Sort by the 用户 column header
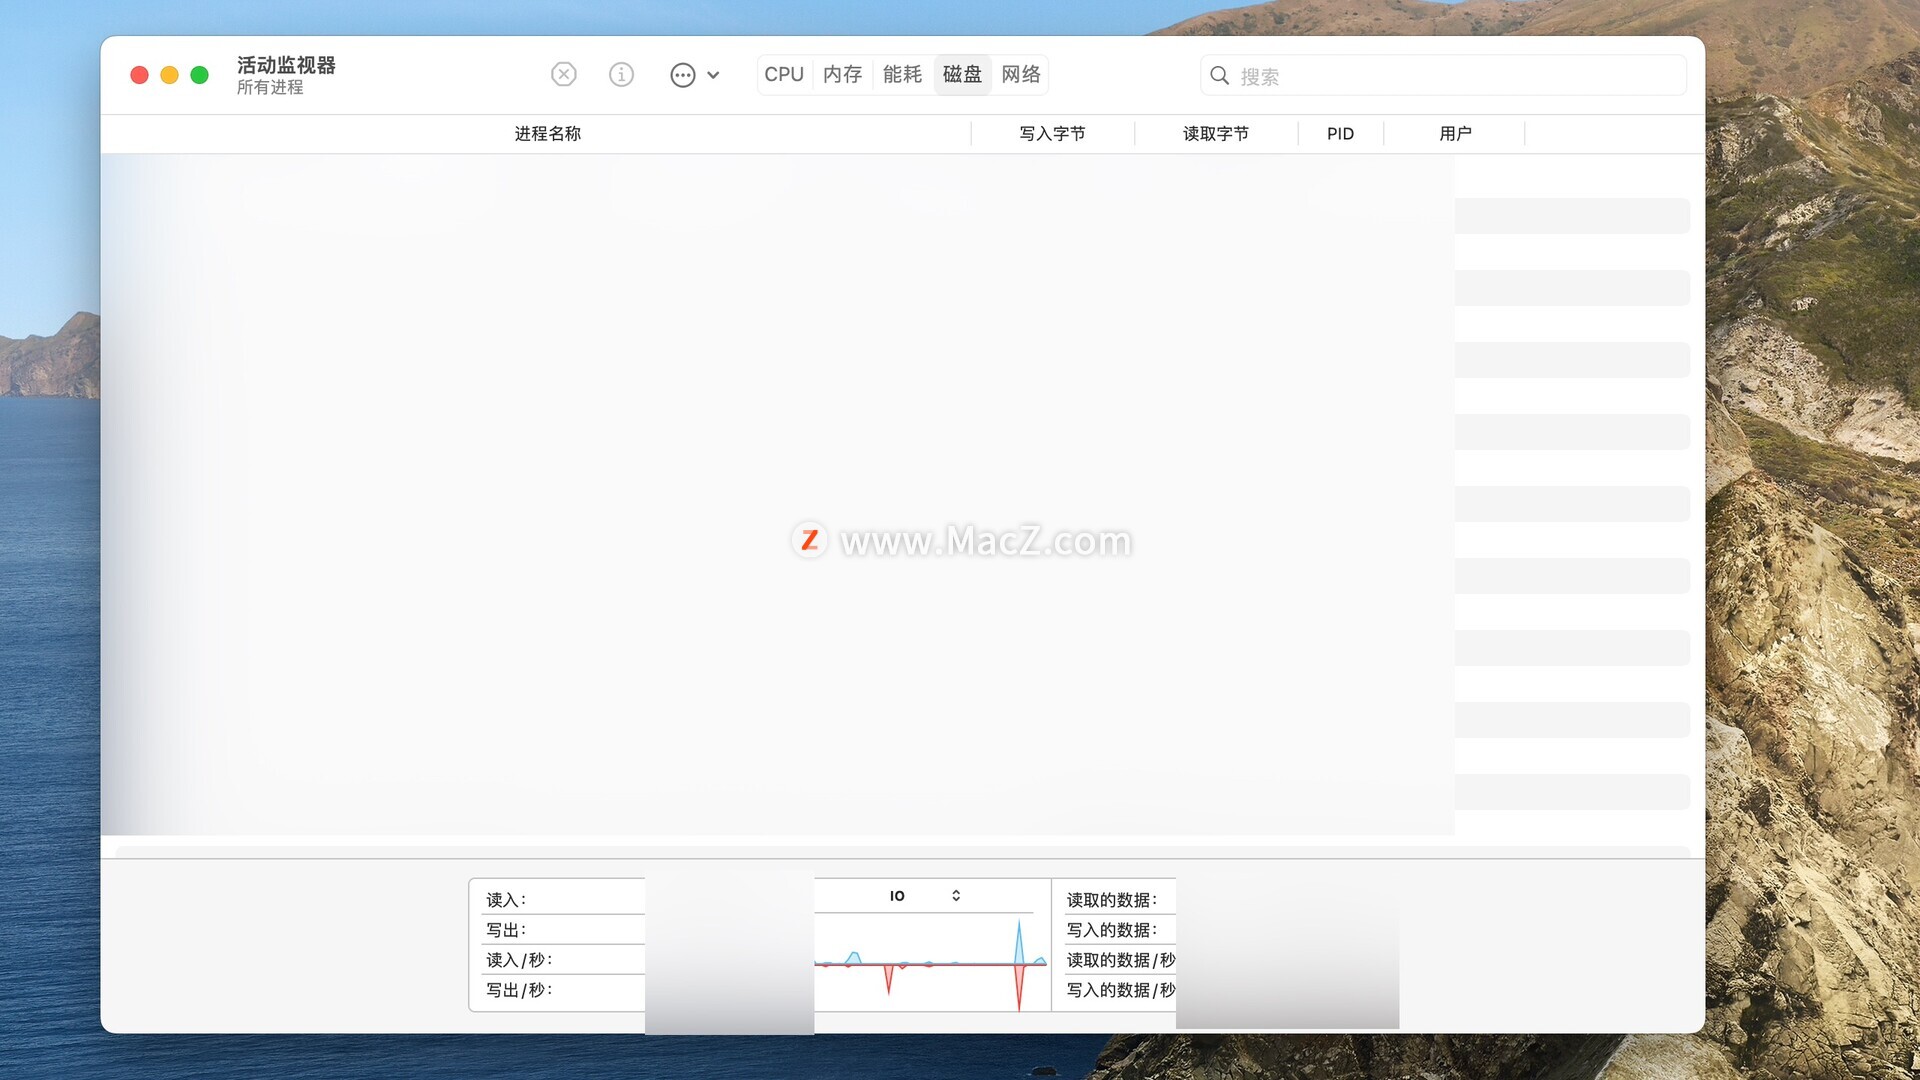Viewport: 1920px width, 1080px height. tap(1455, 134)
